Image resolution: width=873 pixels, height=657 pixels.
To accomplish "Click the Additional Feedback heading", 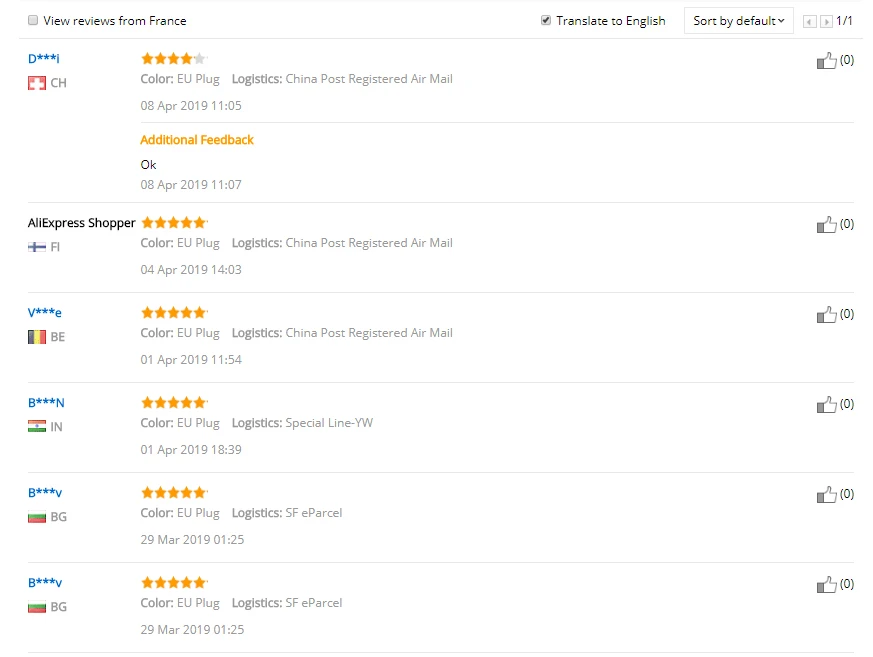I will click(x=197, y=140).
